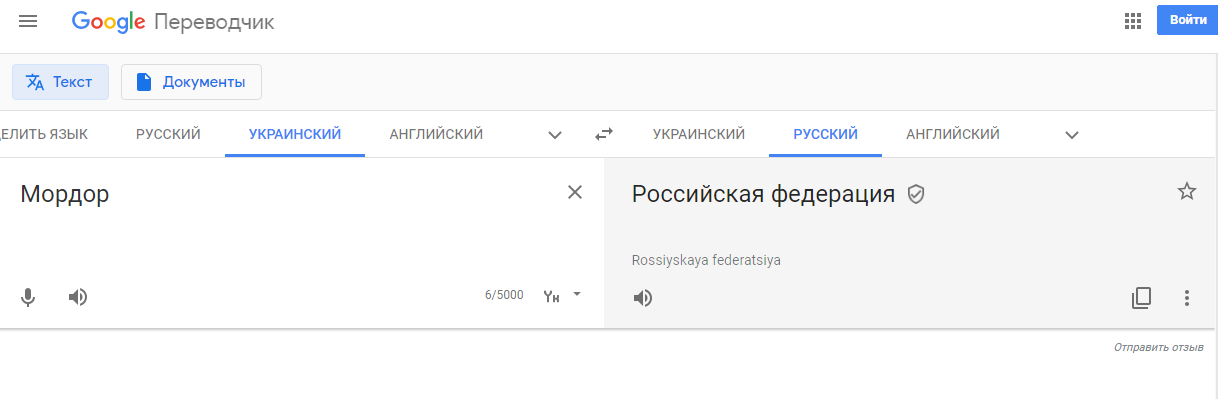Viewport: 1218px width, 399px height.
Task: Expand more target languages list
Action: tap(1072, 135)
